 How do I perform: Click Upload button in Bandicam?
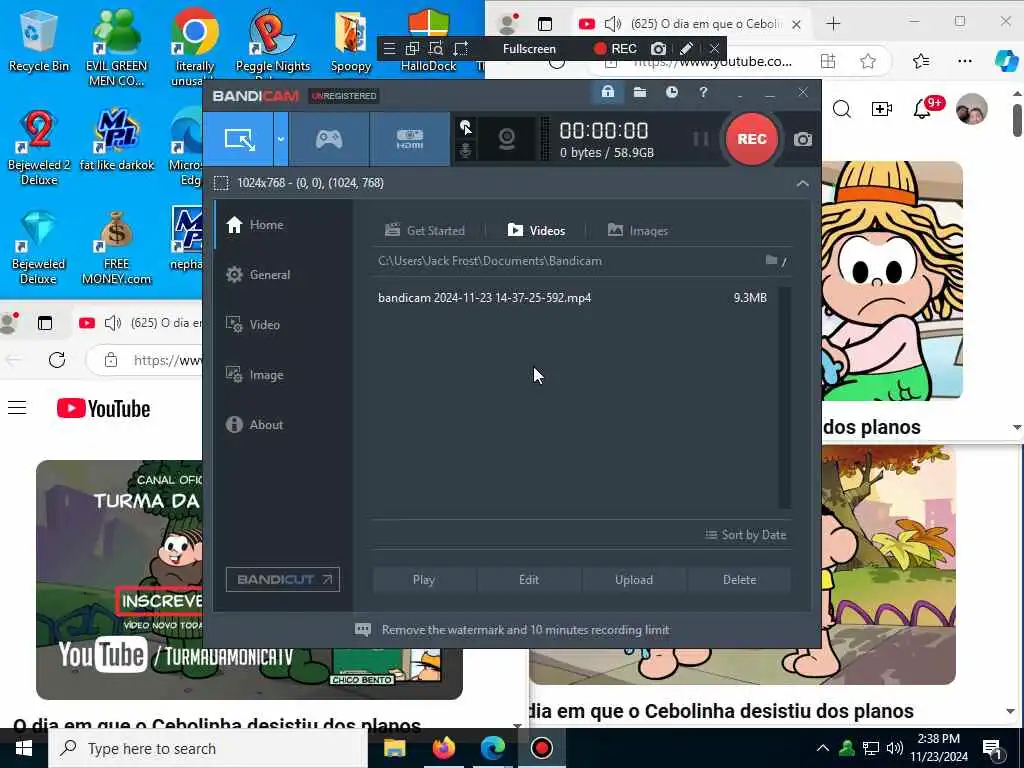[633, 579]
